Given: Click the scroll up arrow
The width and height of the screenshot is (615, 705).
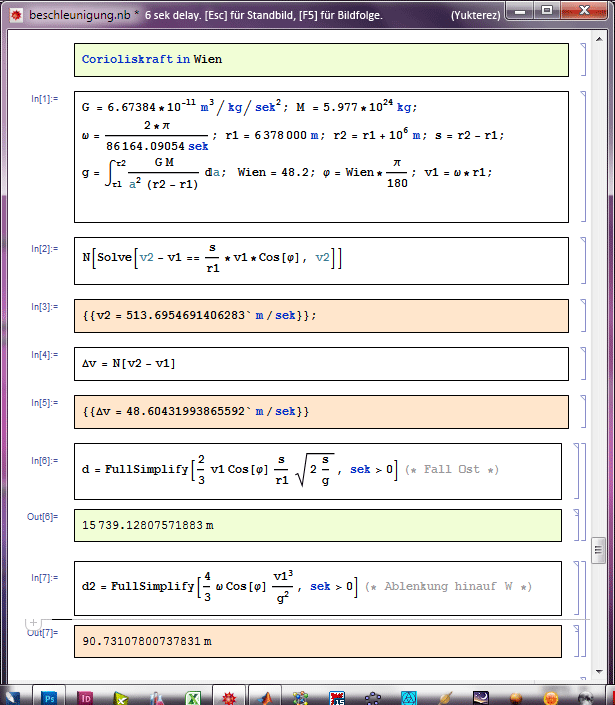Looking at the screenshot, I should coord(599,40).
